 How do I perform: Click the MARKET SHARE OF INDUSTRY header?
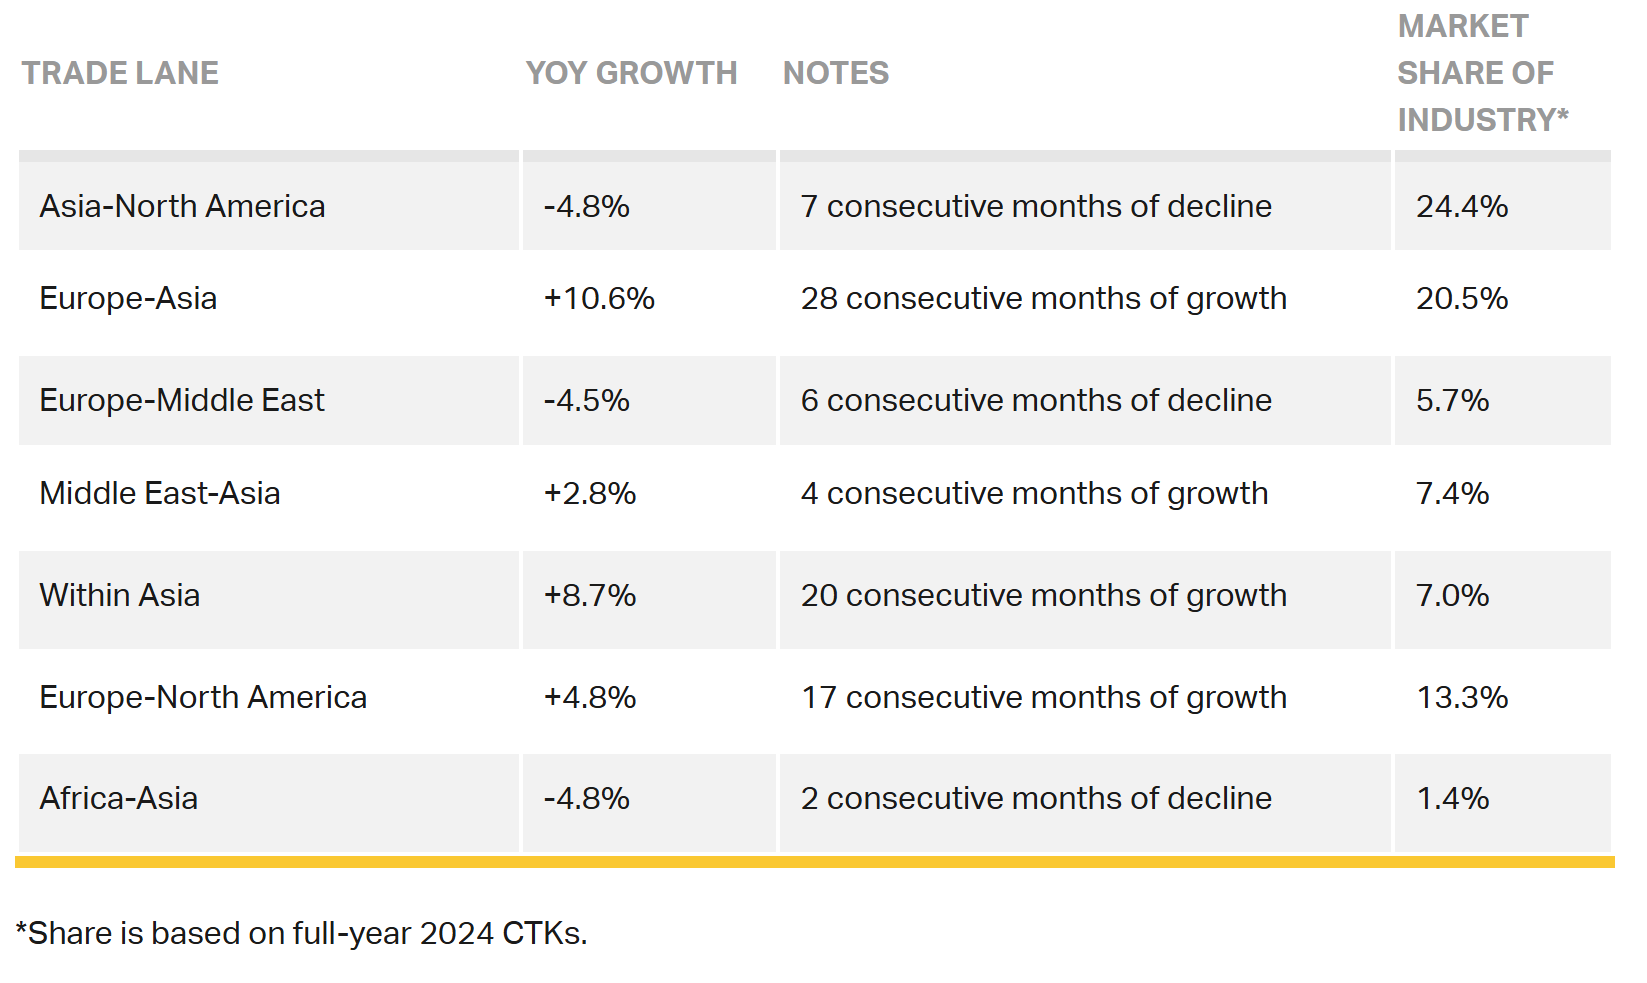pyautogui.click(x=1482, y=73)
